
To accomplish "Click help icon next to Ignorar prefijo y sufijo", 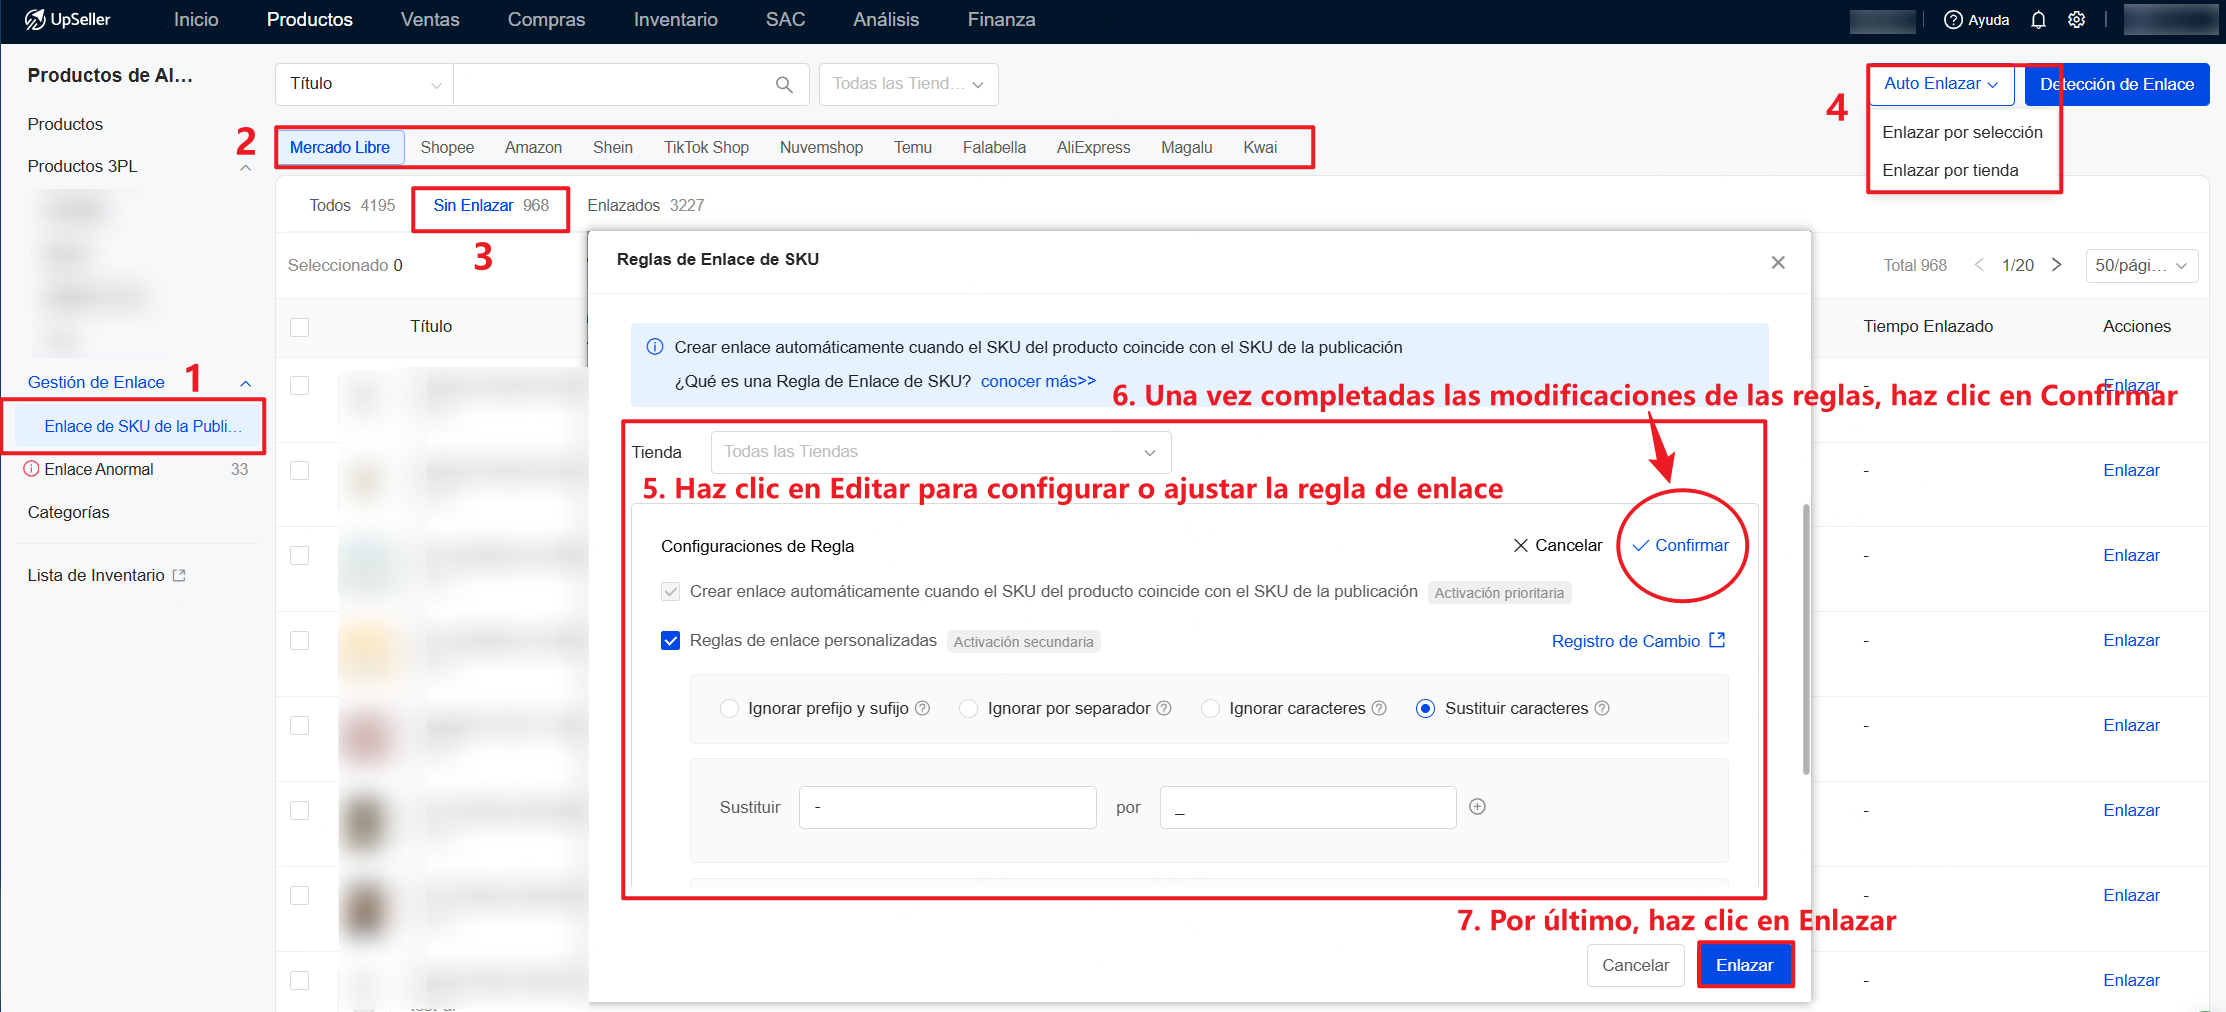I will point(923,708).
